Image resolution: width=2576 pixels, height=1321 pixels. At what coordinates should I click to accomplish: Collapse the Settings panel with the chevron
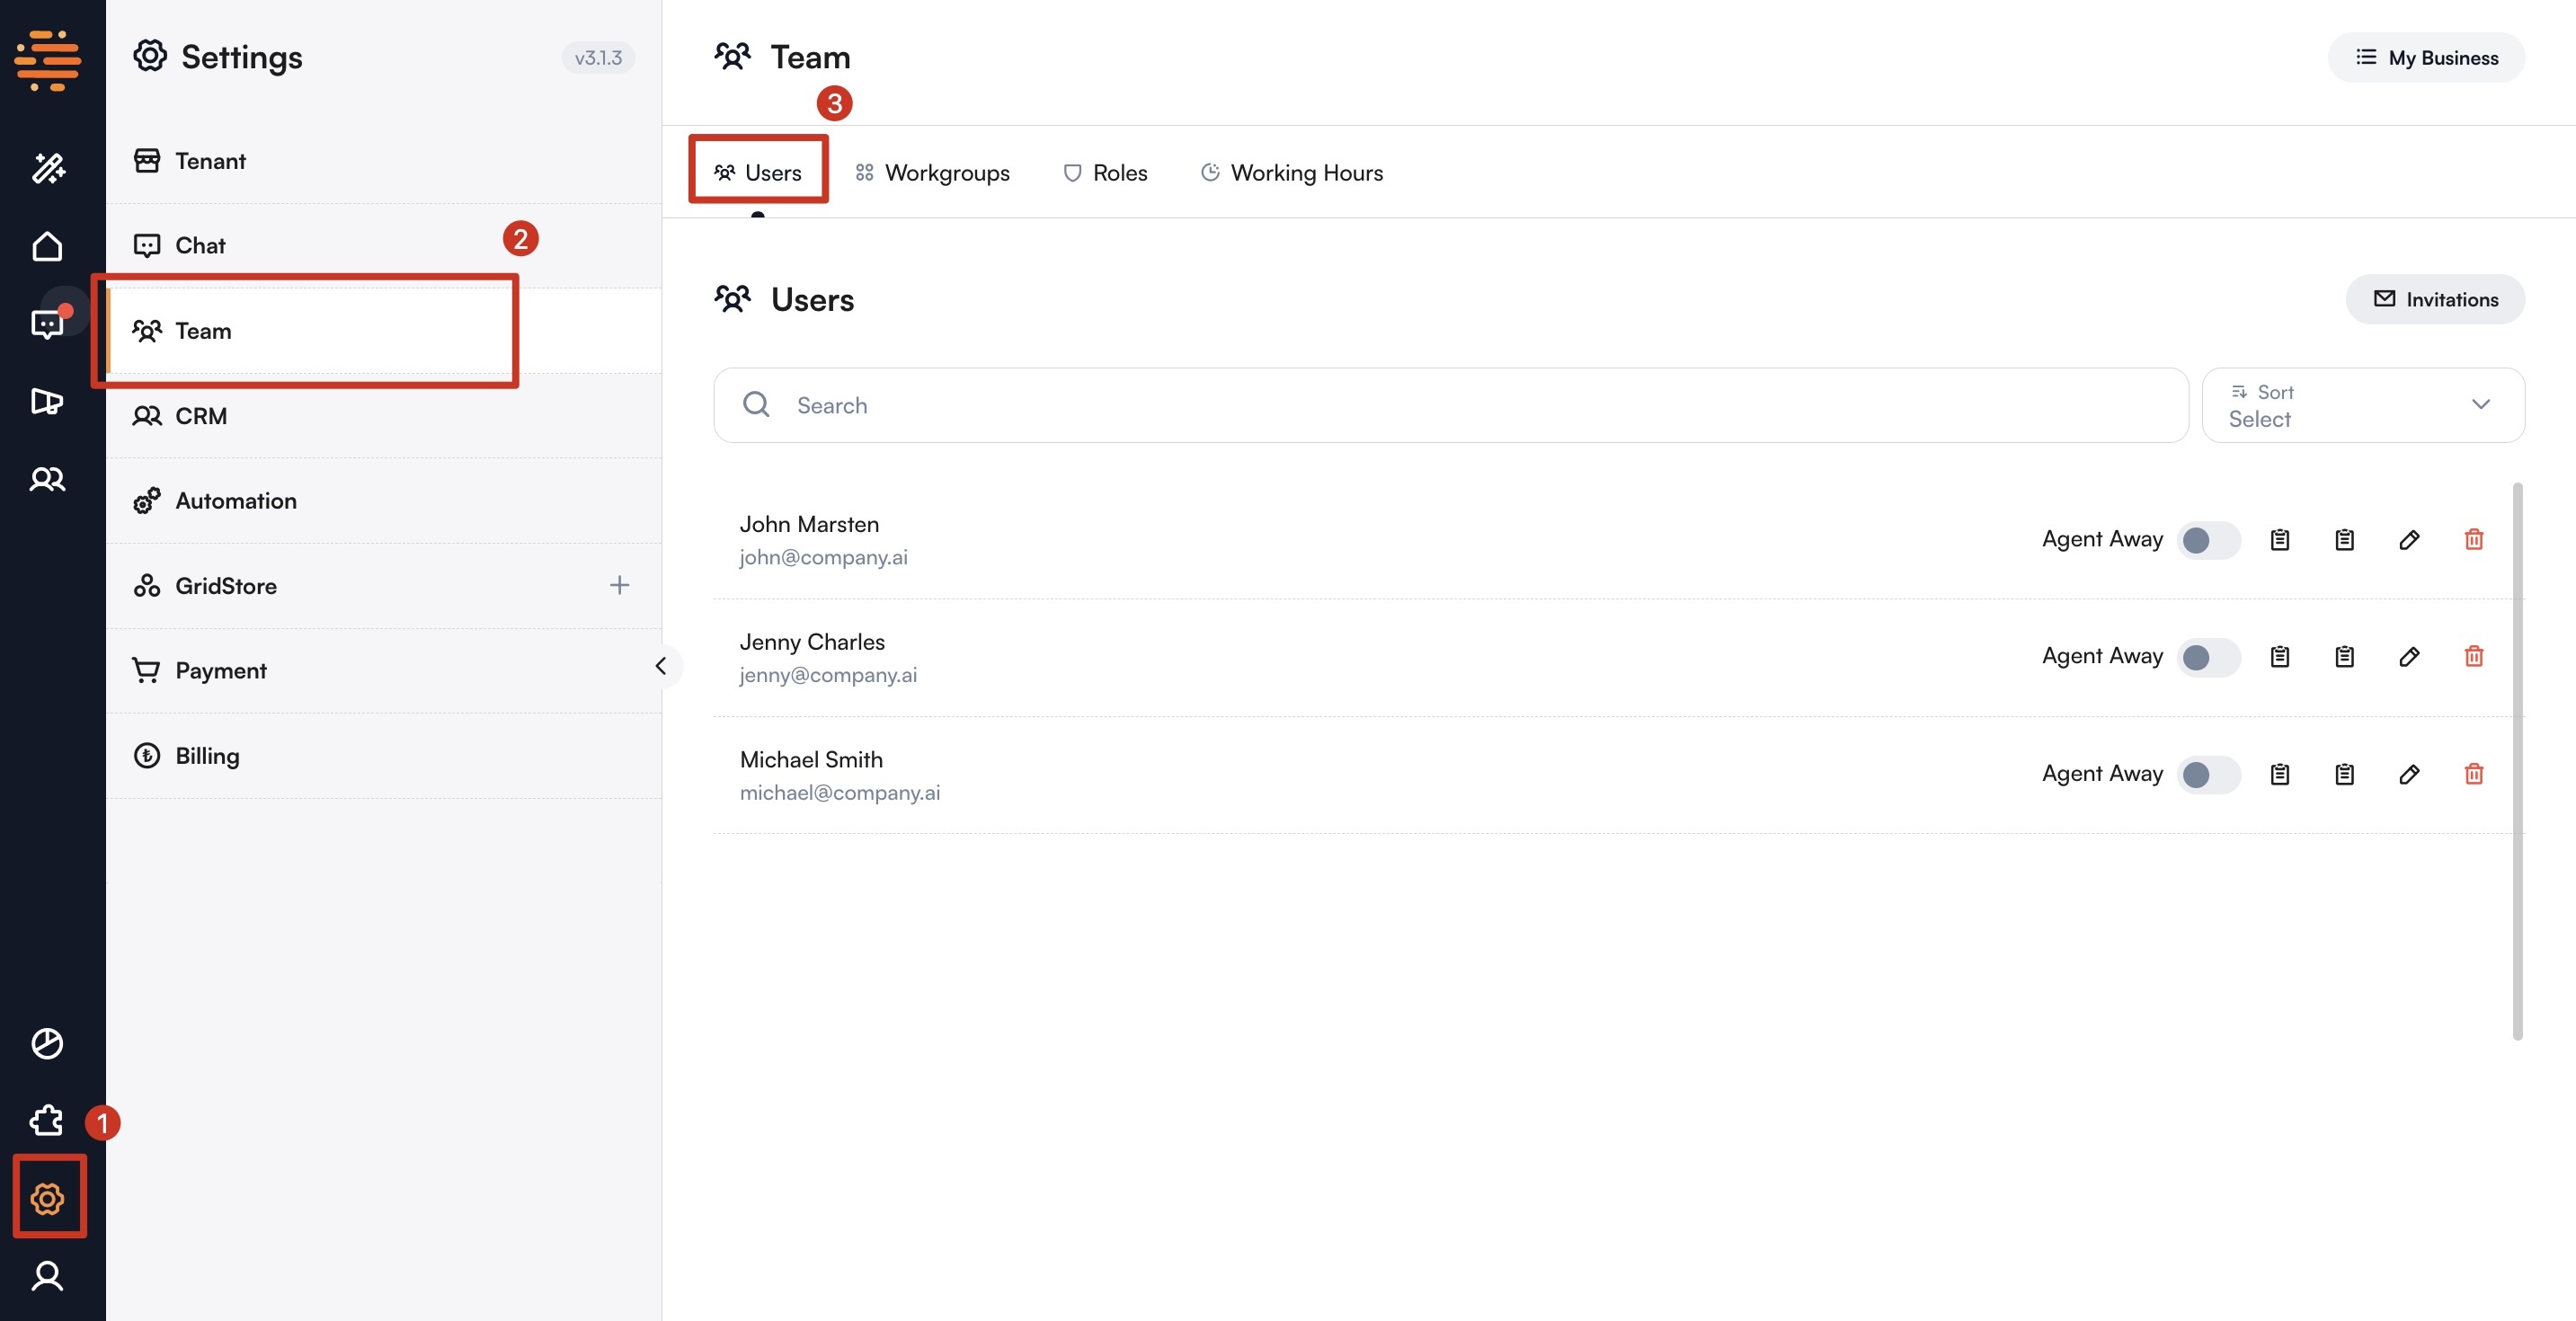click(x=662, y=666)
